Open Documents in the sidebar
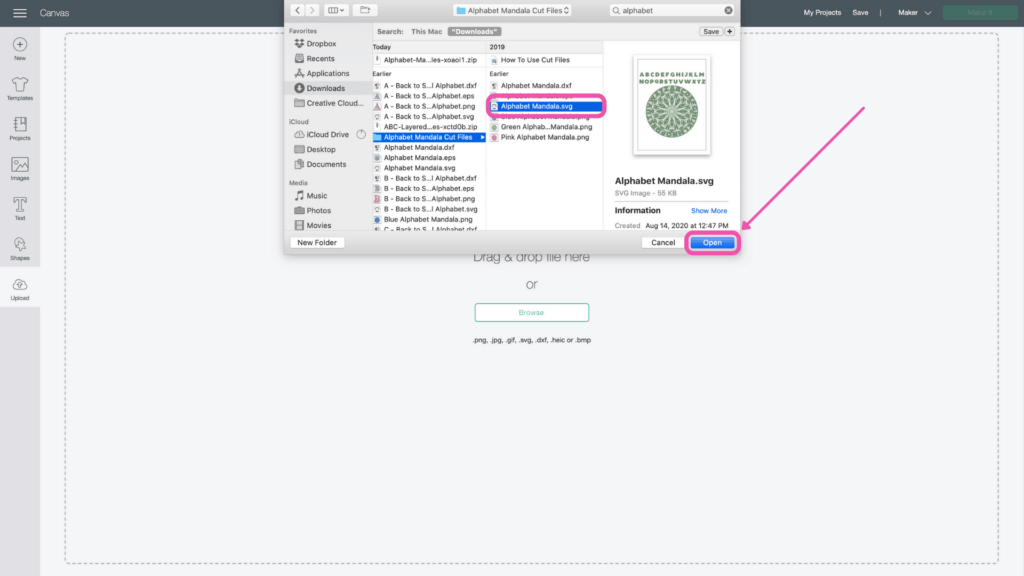1024x576 pixels. pos(321,165)
